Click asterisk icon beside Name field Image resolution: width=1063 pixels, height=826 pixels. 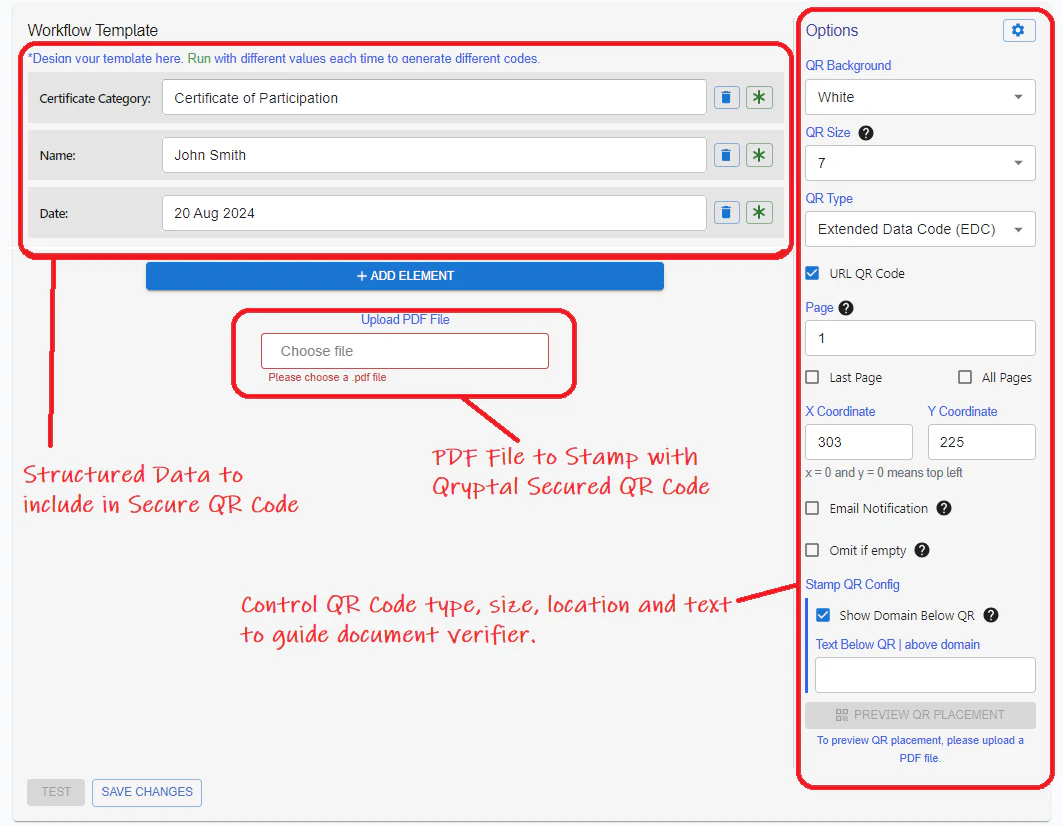point(759,155)
